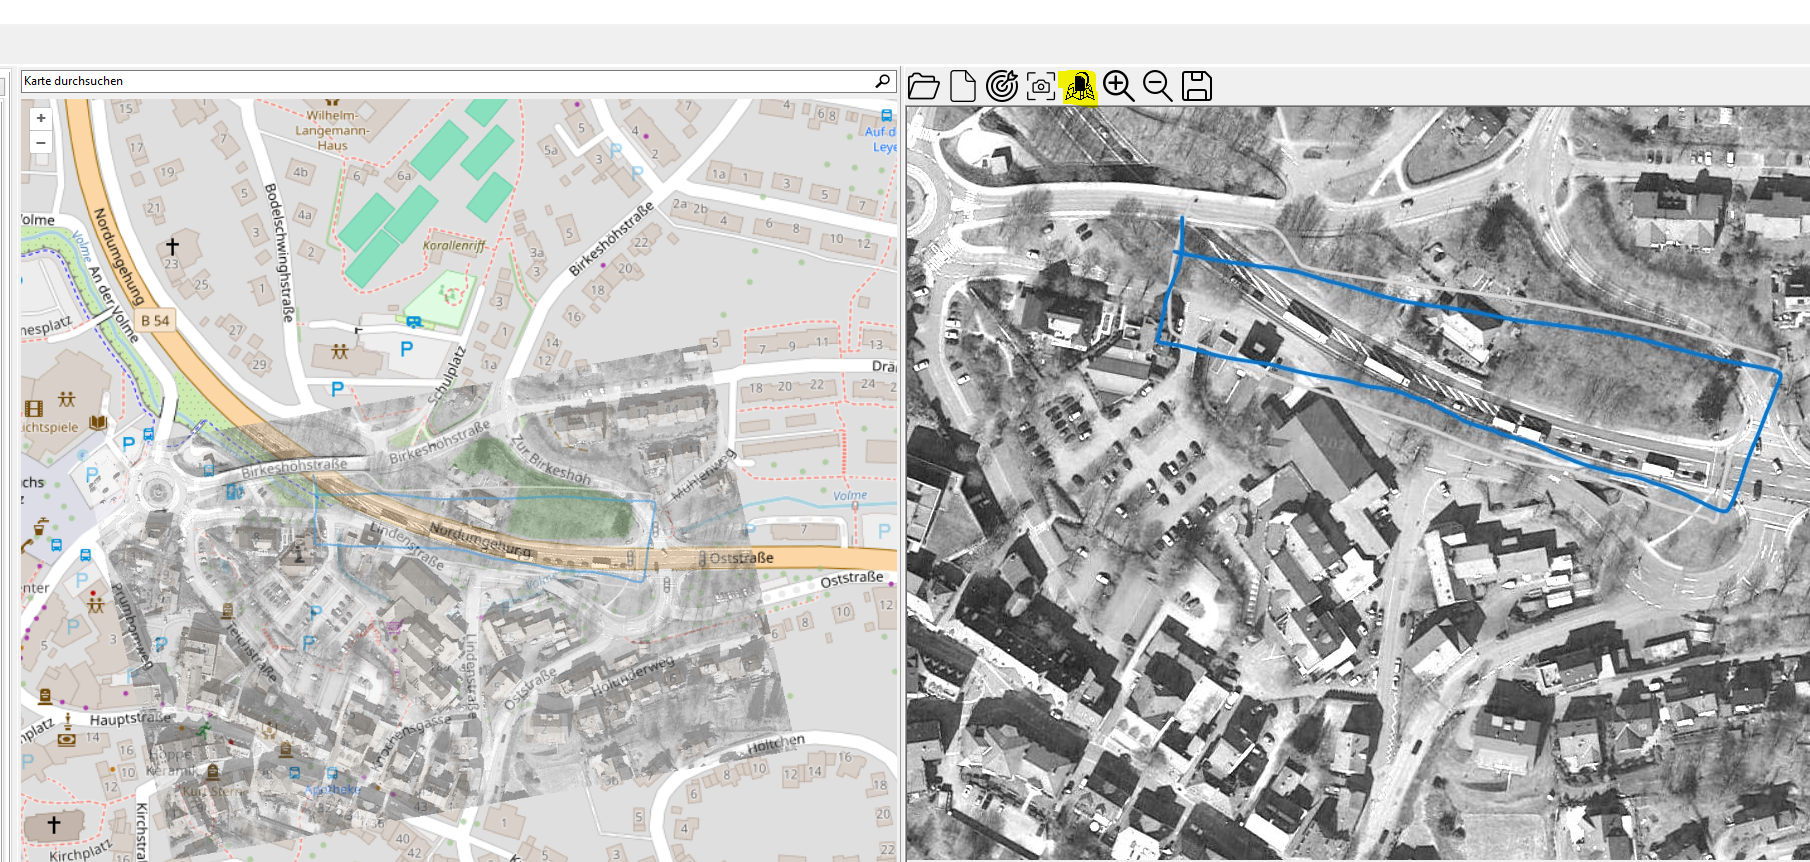Capture a screenshot with camera icon

pos(1040,87)
